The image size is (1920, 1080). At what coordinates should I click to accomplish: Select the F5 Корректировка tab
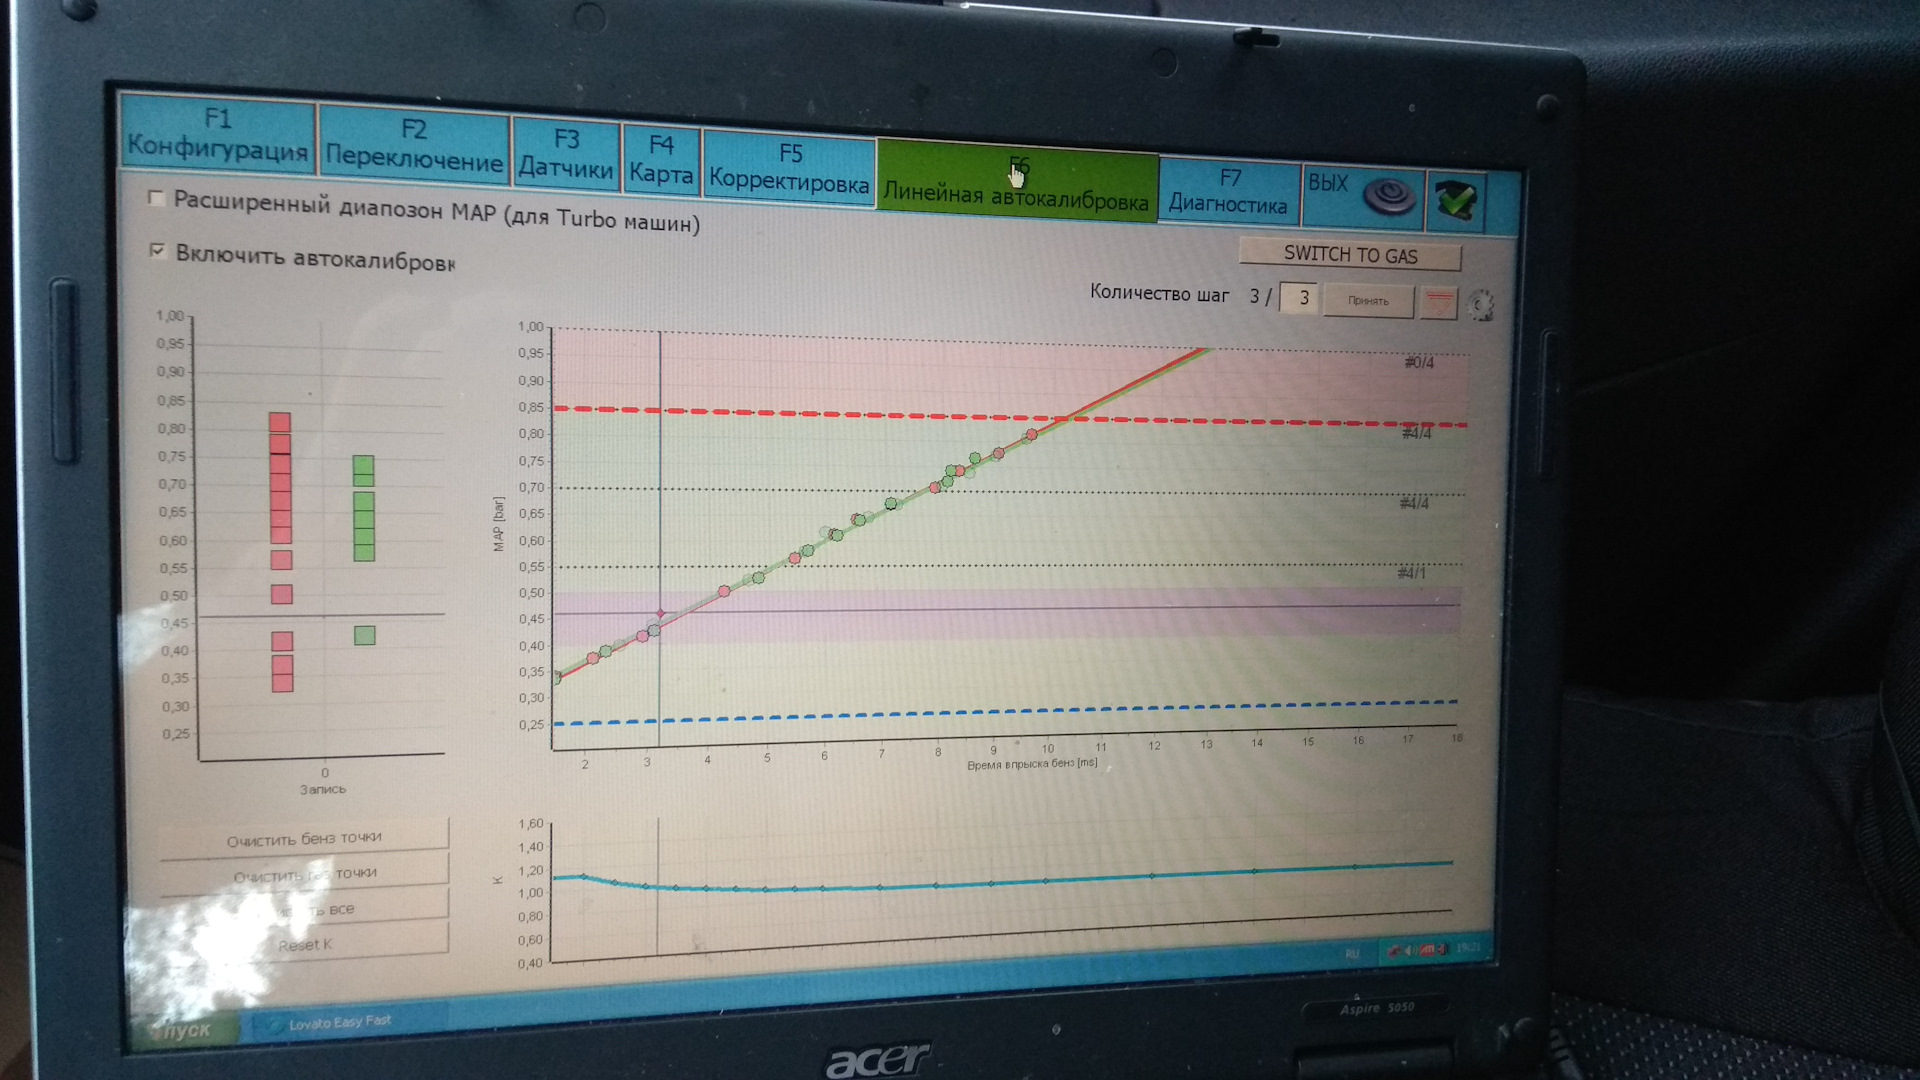click(789, 168)
